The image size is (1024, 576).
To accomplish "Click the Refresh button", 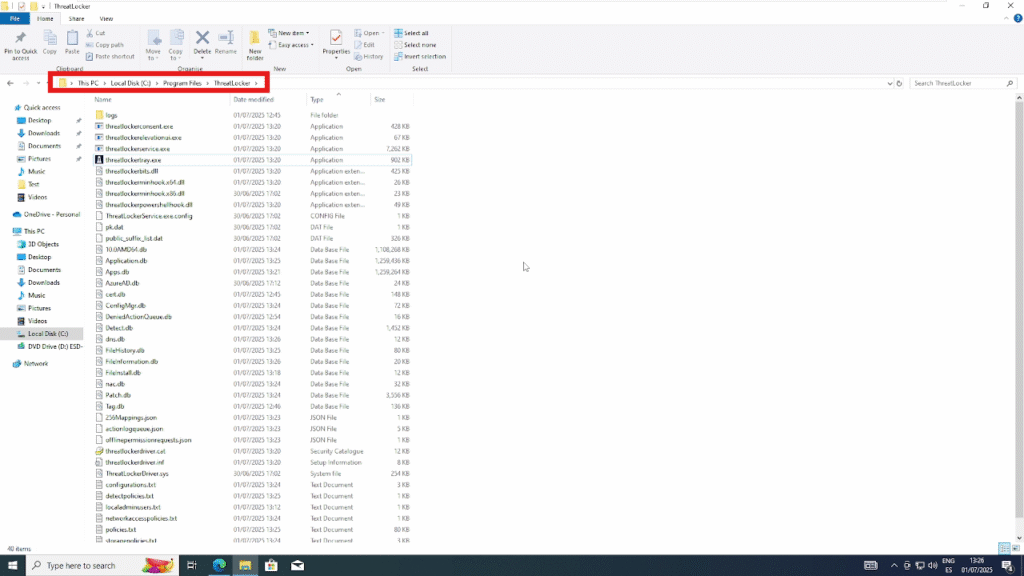I will coord(899,83).
